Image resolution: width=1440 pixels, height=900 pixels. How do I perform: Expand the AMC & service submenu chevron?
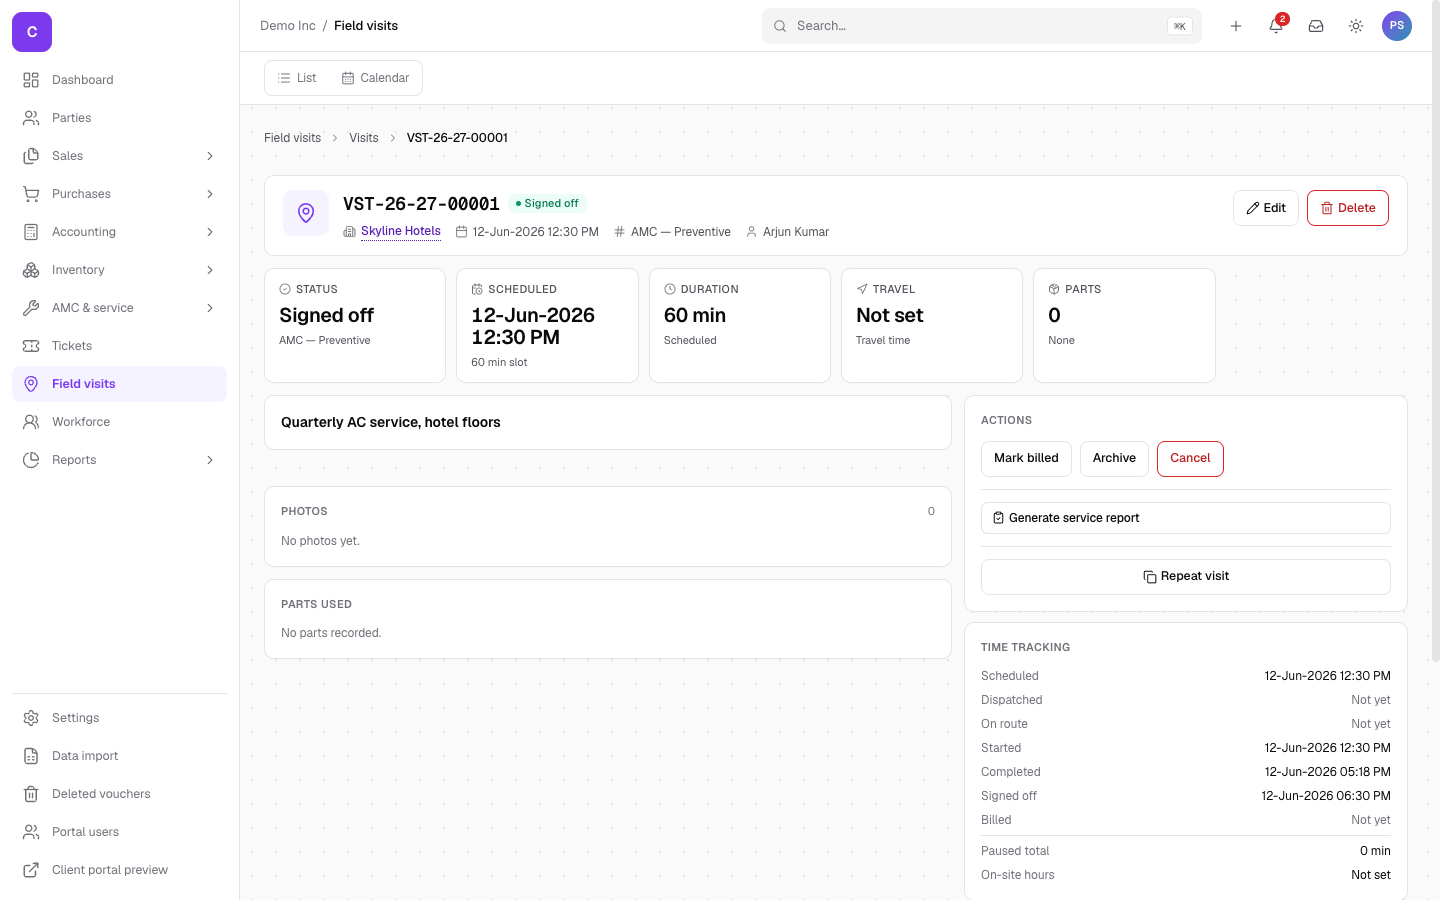[x=210, y=308]
